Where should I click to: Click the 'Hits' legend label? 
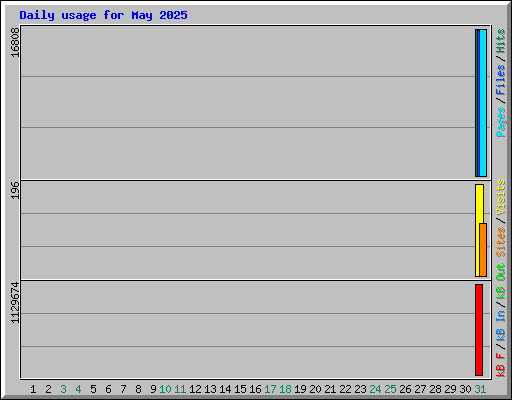[501, 41]
